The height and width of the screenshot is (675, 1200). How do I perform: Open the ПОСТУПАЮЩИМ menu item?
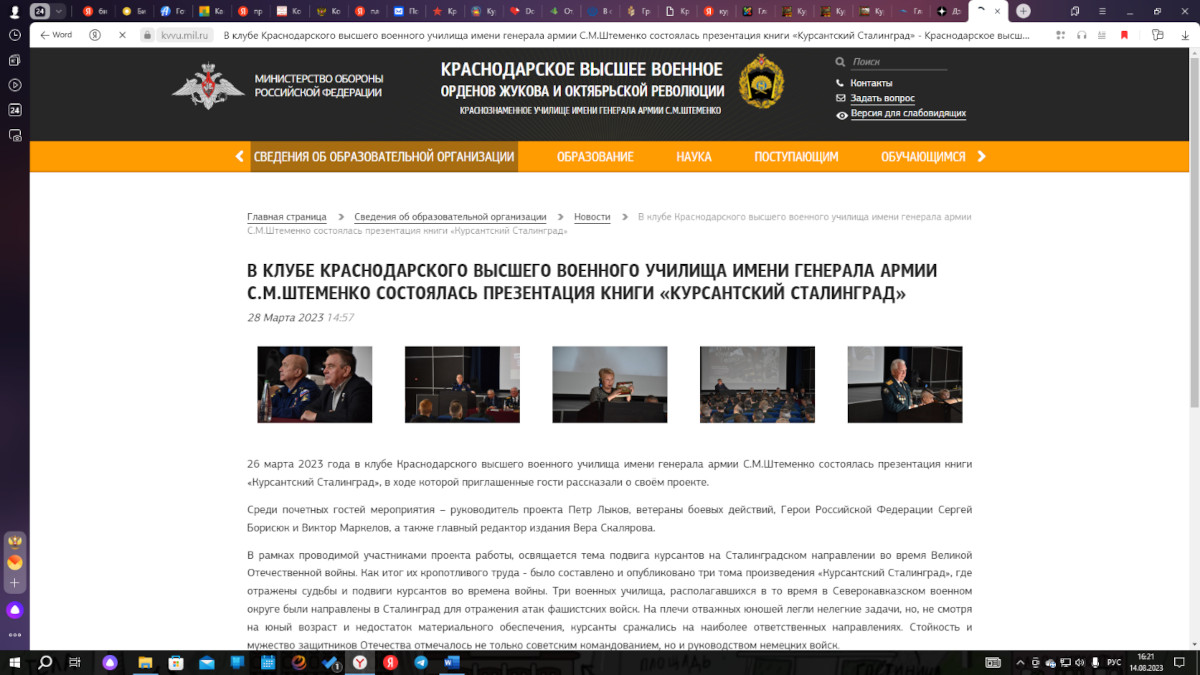796,157
